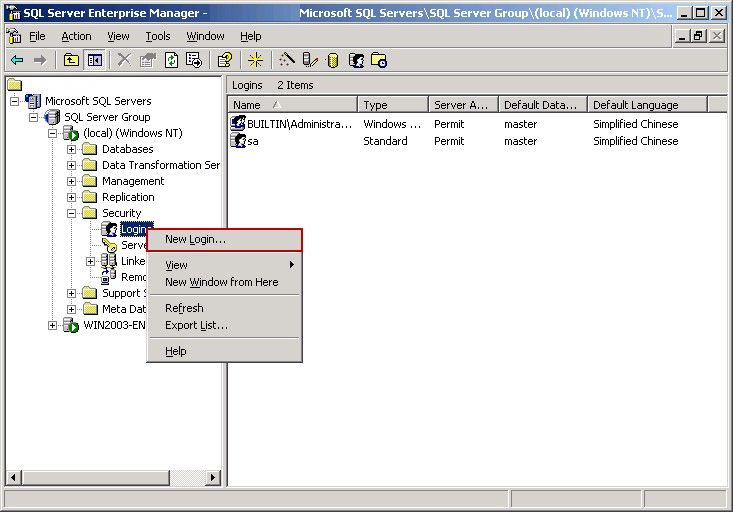Expand the Databases folder

(x=71, y=149)
